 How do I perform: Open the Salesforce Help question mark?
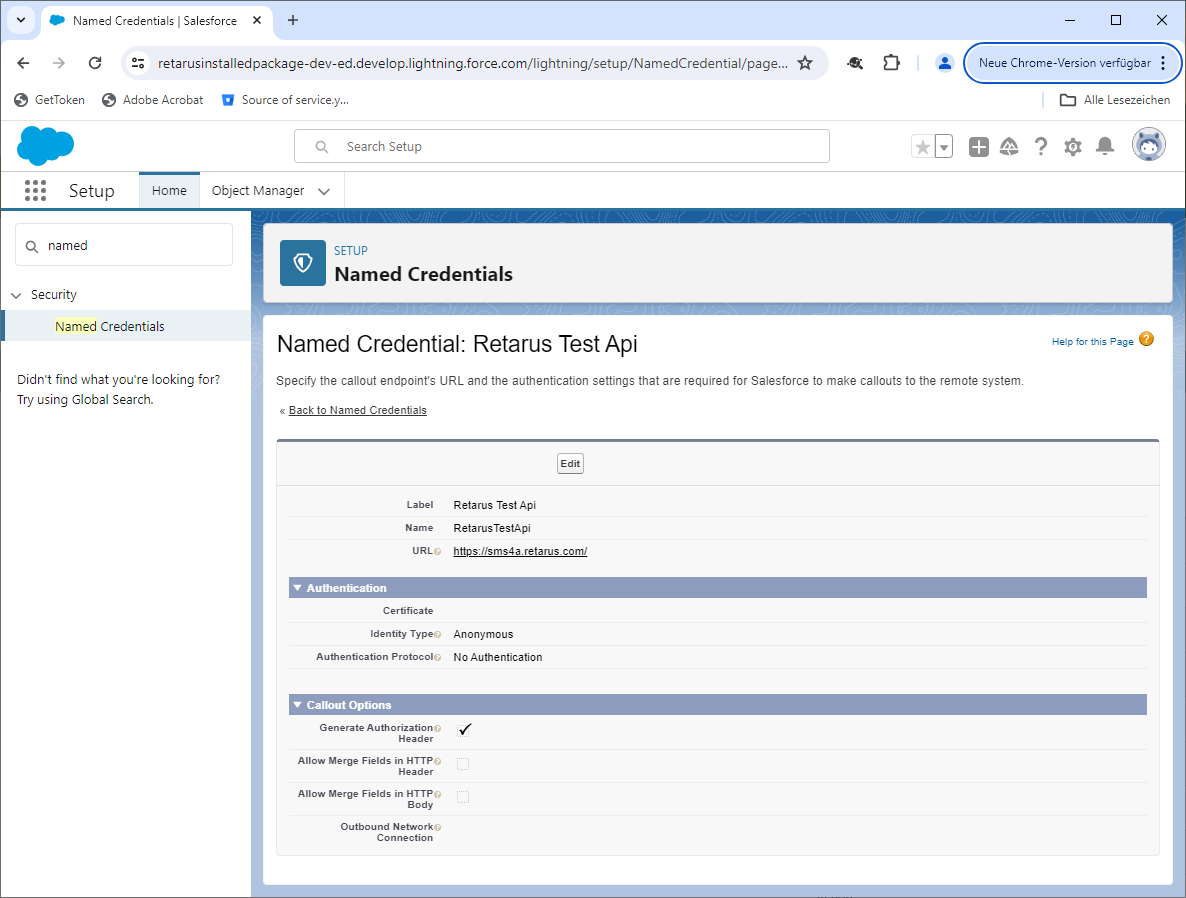click(1041, 147)
